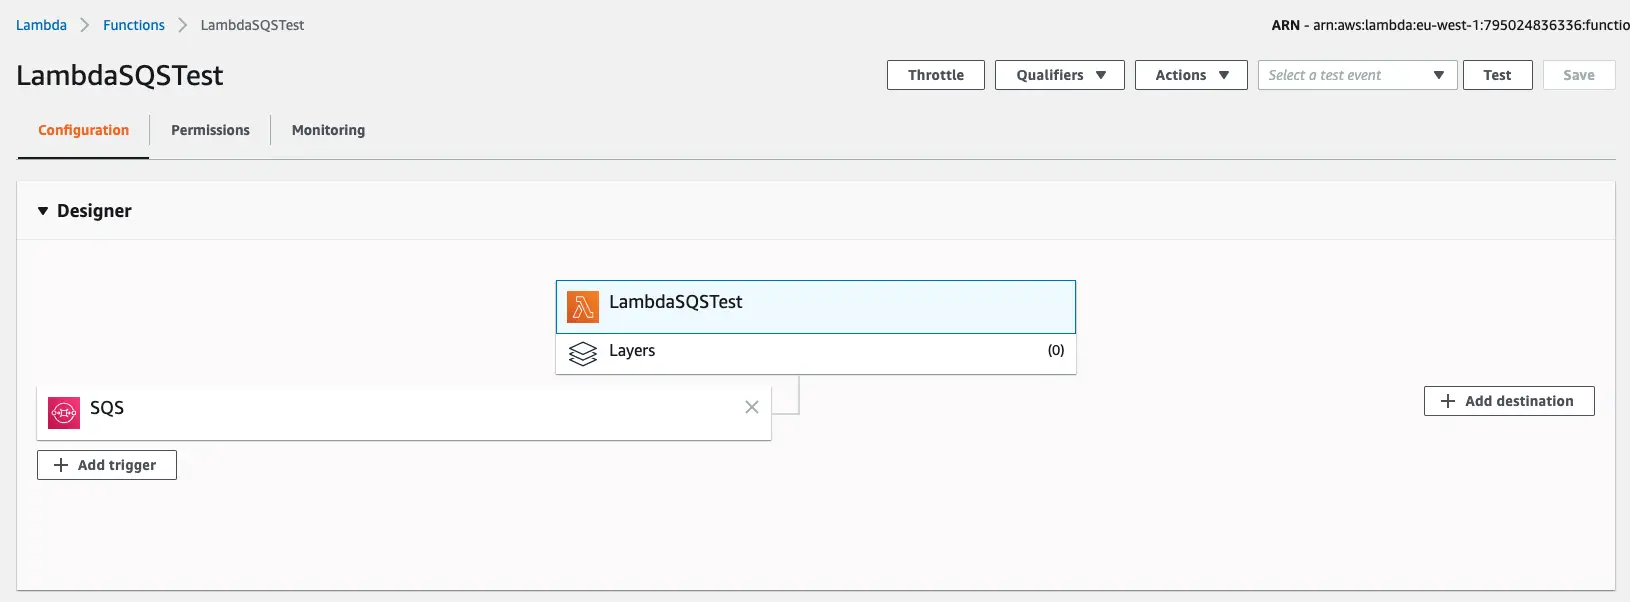Image resolution: width=1630 pixels, height=602 pixels.
Task: Click the plus icon on Add destination
Action: click(1447, 401)
